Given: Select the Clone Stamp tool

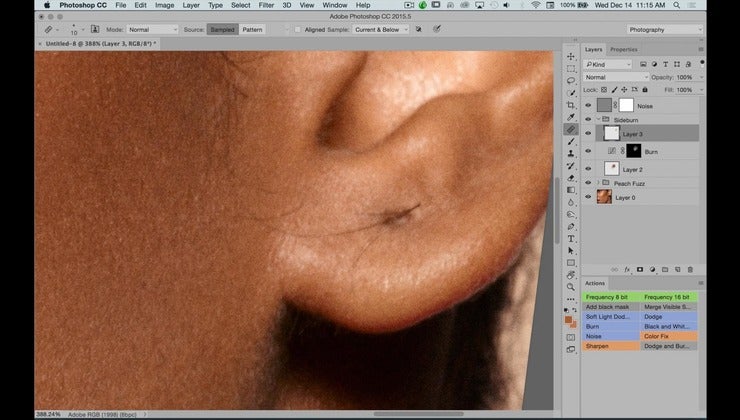Looking at the screenshot, I should click(571, 153).
